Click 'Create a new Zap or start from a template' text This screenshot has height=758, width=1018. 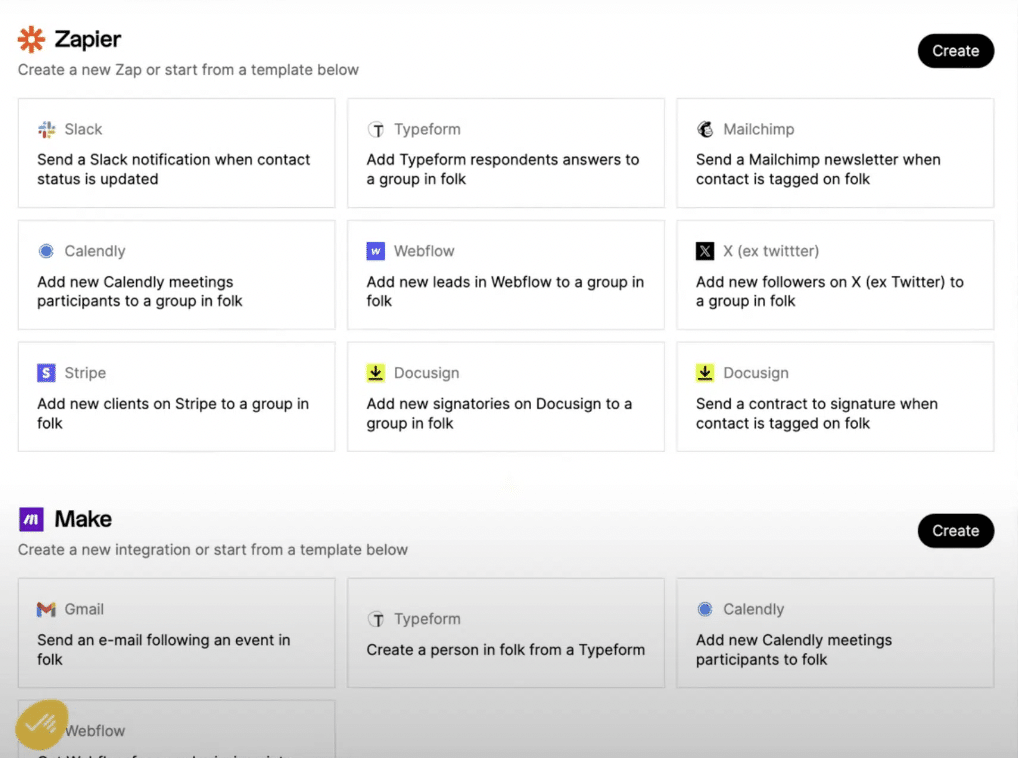pyautogui.click(x=188, y=69)
